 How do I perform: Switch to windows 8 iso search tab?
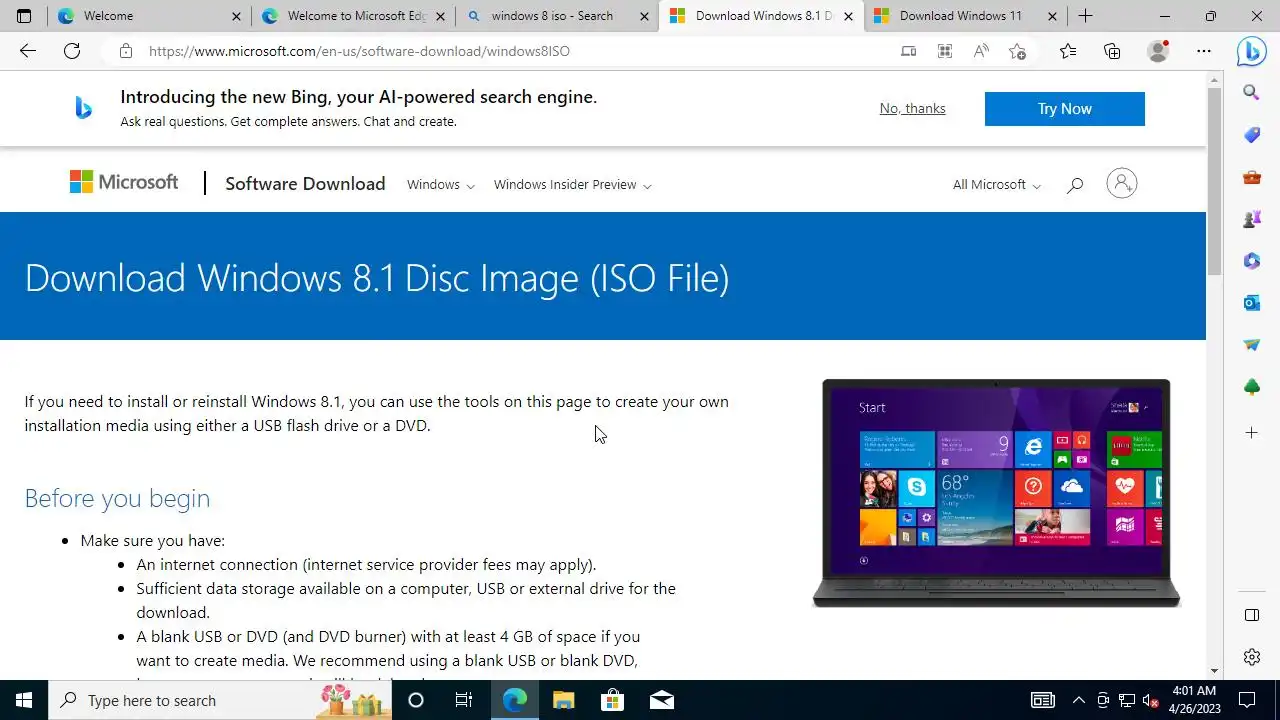pos(557,16)
